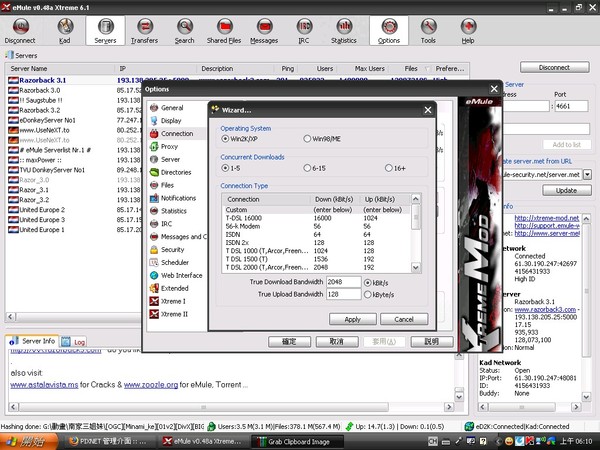Select Files in the Options list

tap(167, 185)
